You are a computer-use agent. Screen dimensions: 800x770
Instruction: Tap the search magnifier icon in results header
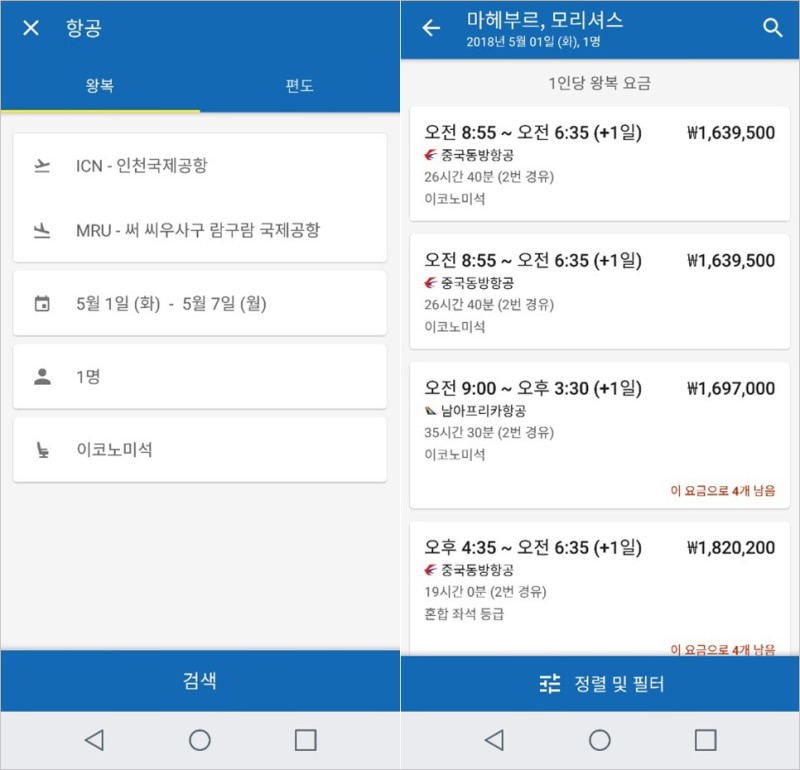[x=772, y=28]
